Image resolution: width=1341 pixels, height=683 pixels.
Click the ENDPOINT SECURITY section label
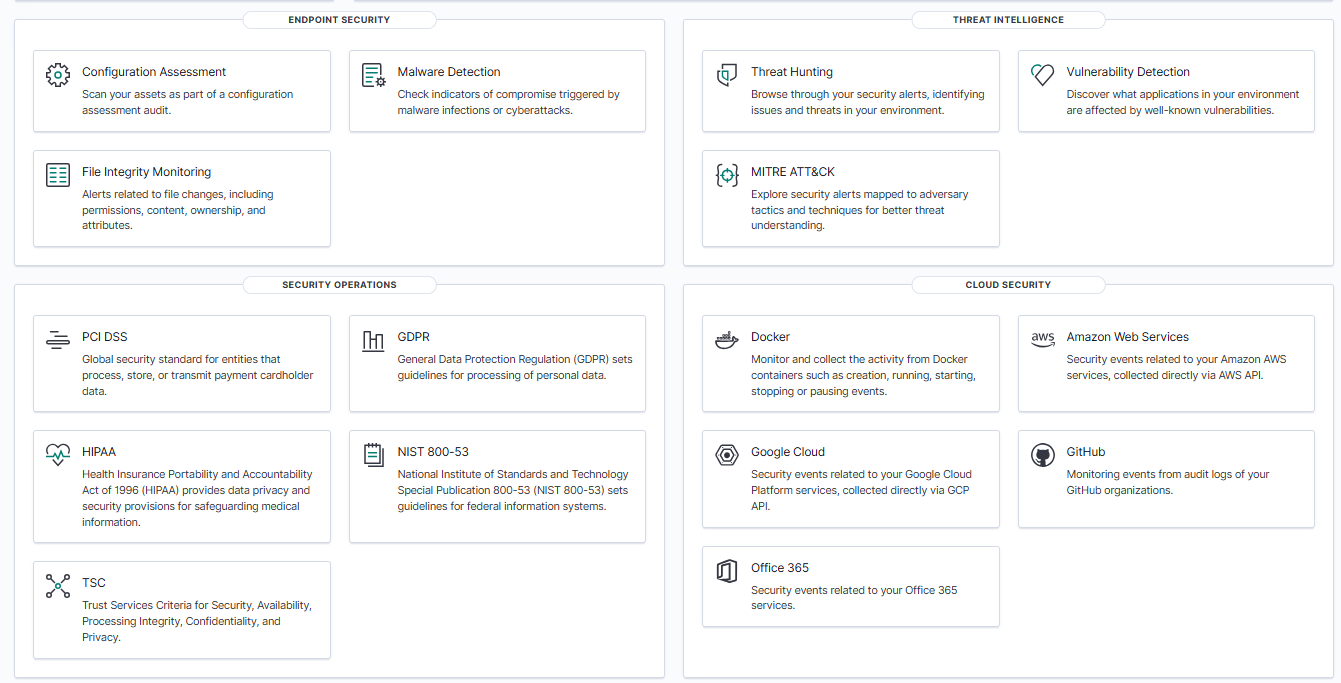(x=339, y=20)
